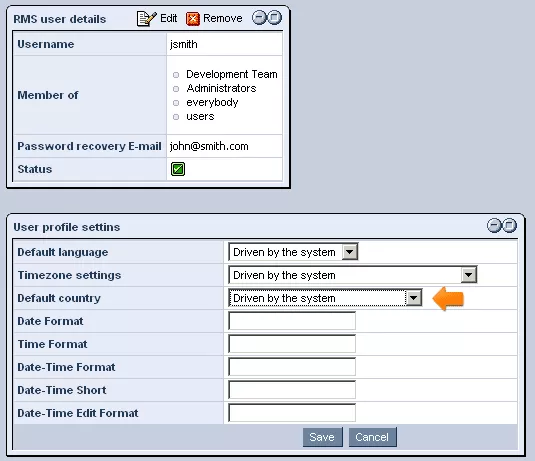Minimize the RMS user details panel
Screen dimensions: 535x461
(x=259, y=17)
